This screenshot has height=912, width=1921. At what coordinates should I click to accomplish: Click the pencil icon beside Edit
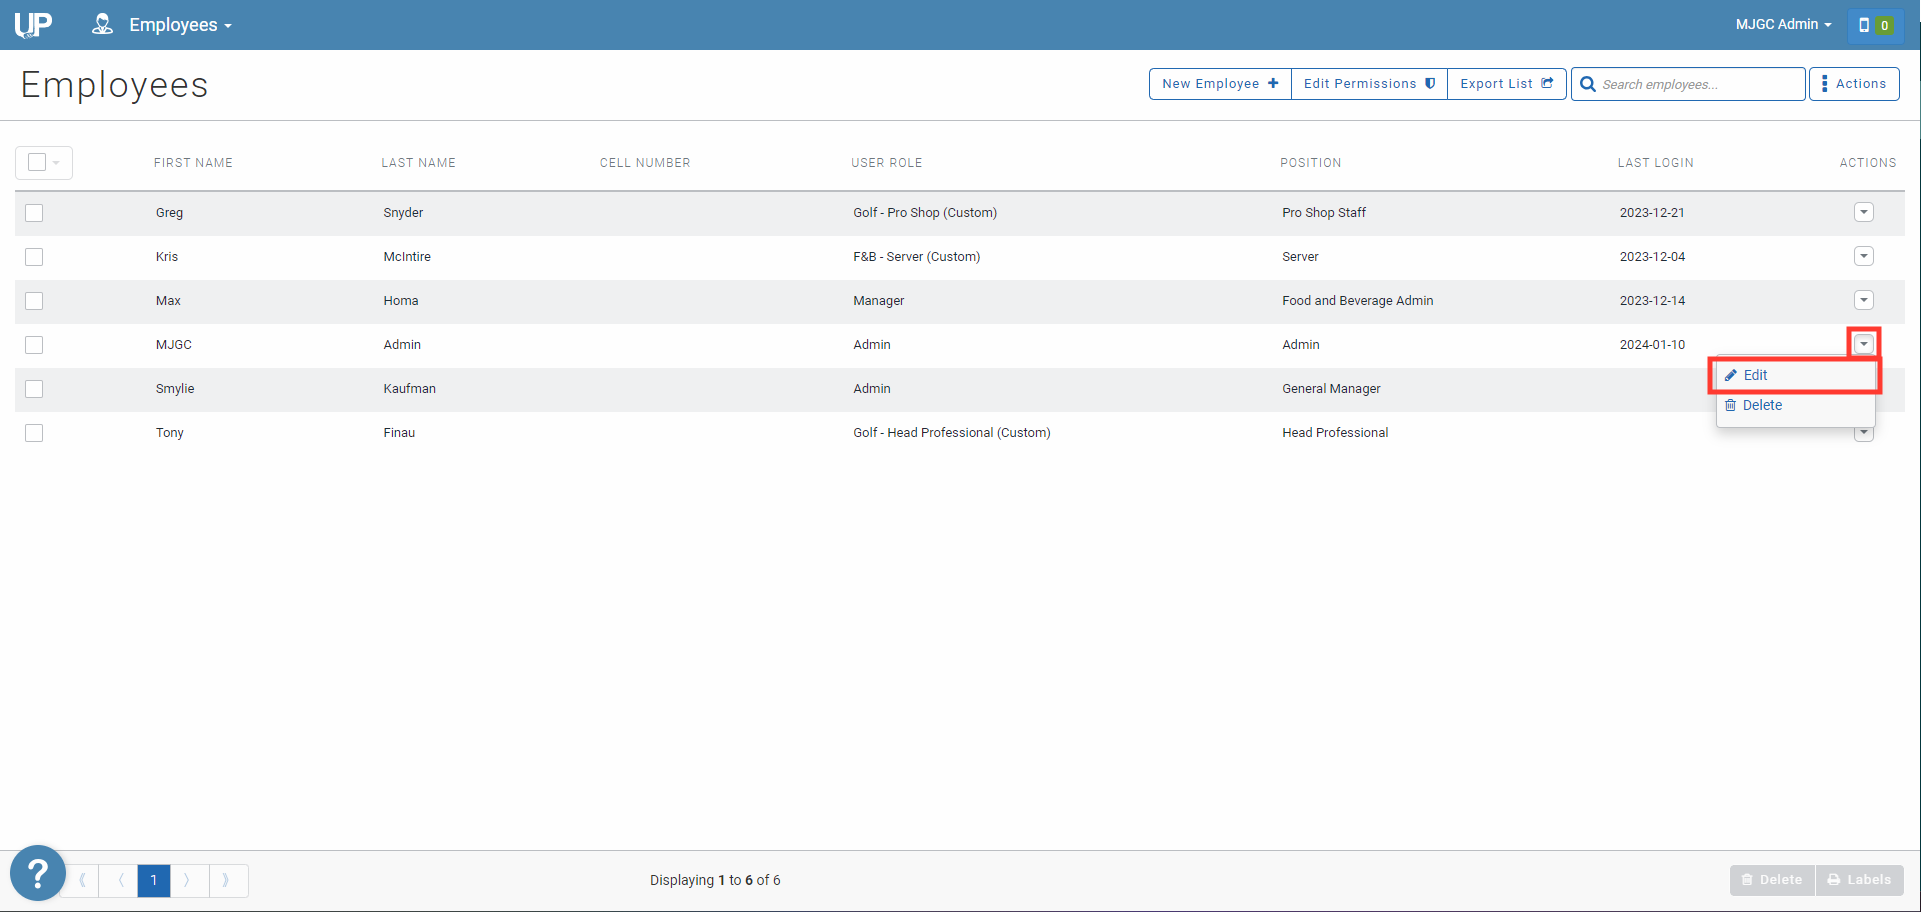point(1731,375)
